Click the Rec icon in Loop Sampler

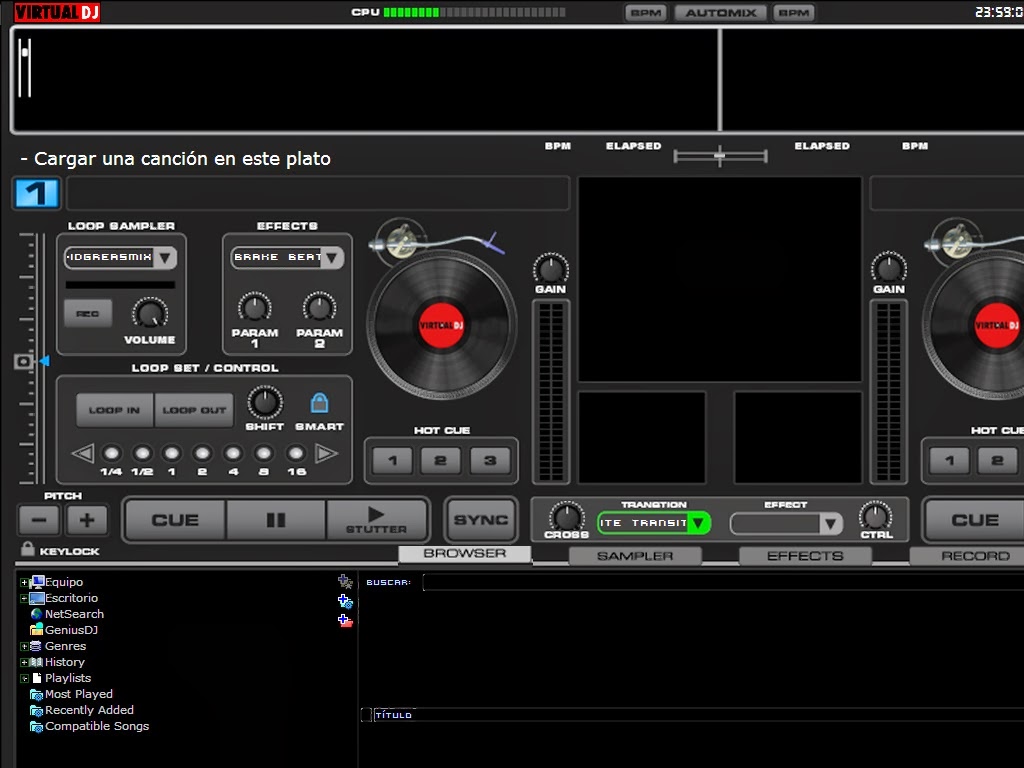click(x=87, y=313)
